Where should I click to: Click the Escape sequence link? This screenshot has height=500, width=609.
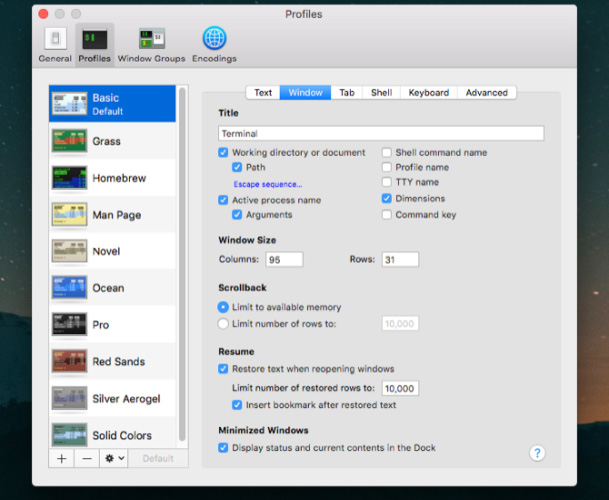click(268, 185)
